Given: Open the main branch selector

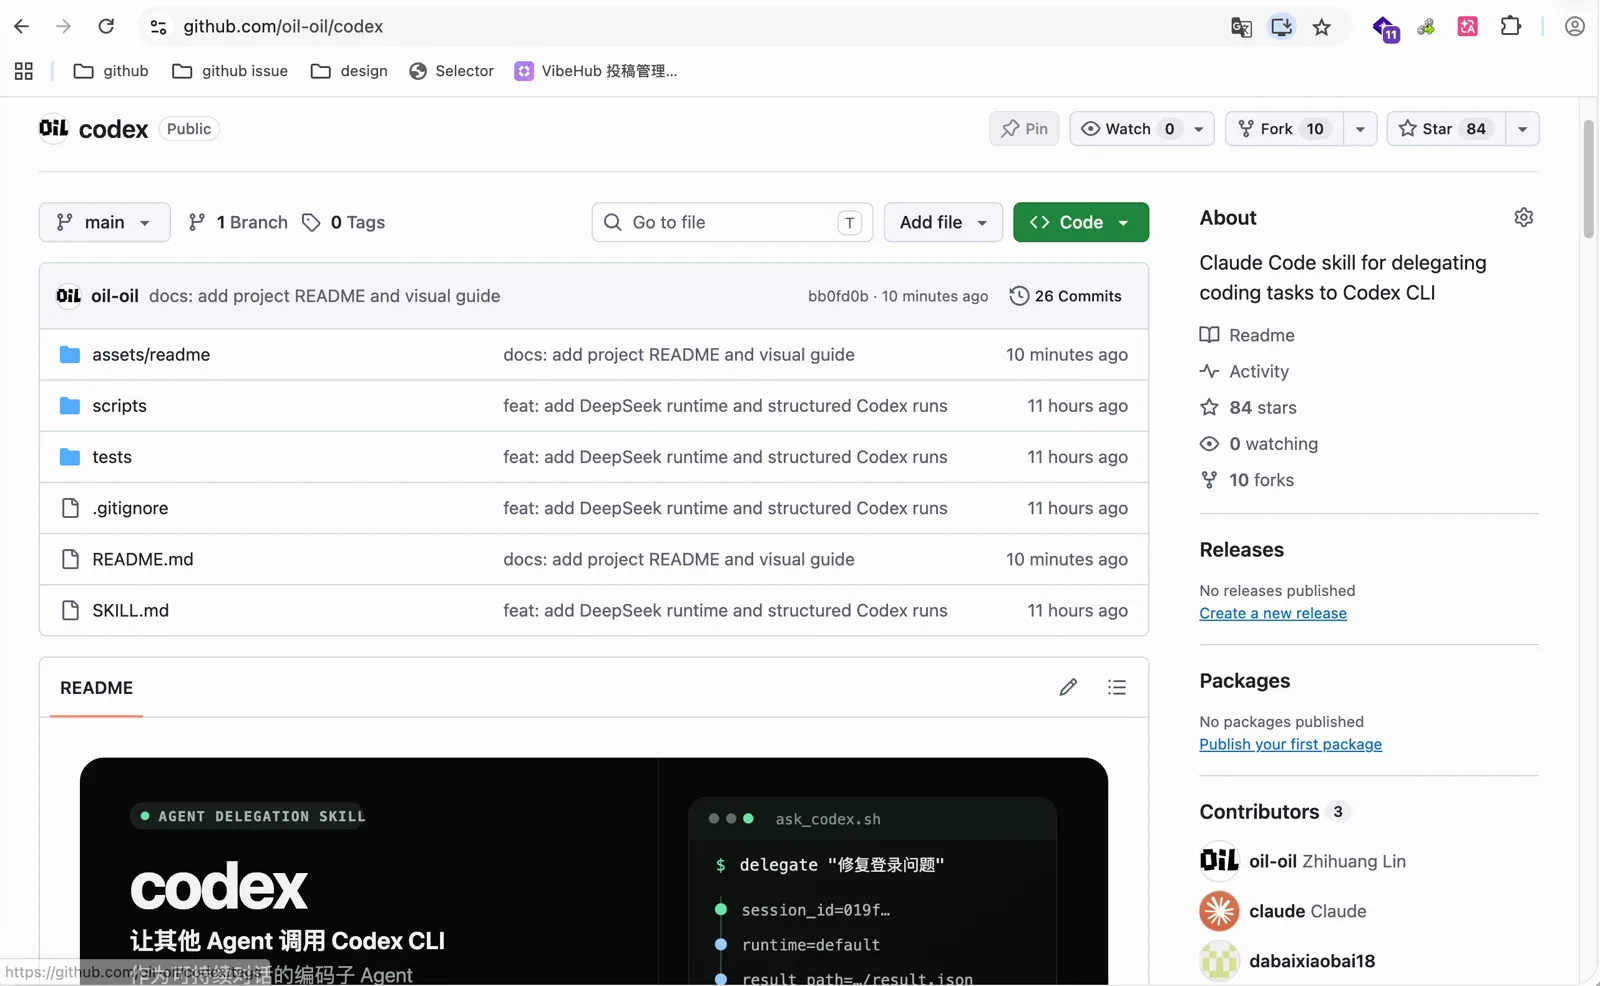Looking at the screenshot, I should pyautogui.click(x=104, y=222).
